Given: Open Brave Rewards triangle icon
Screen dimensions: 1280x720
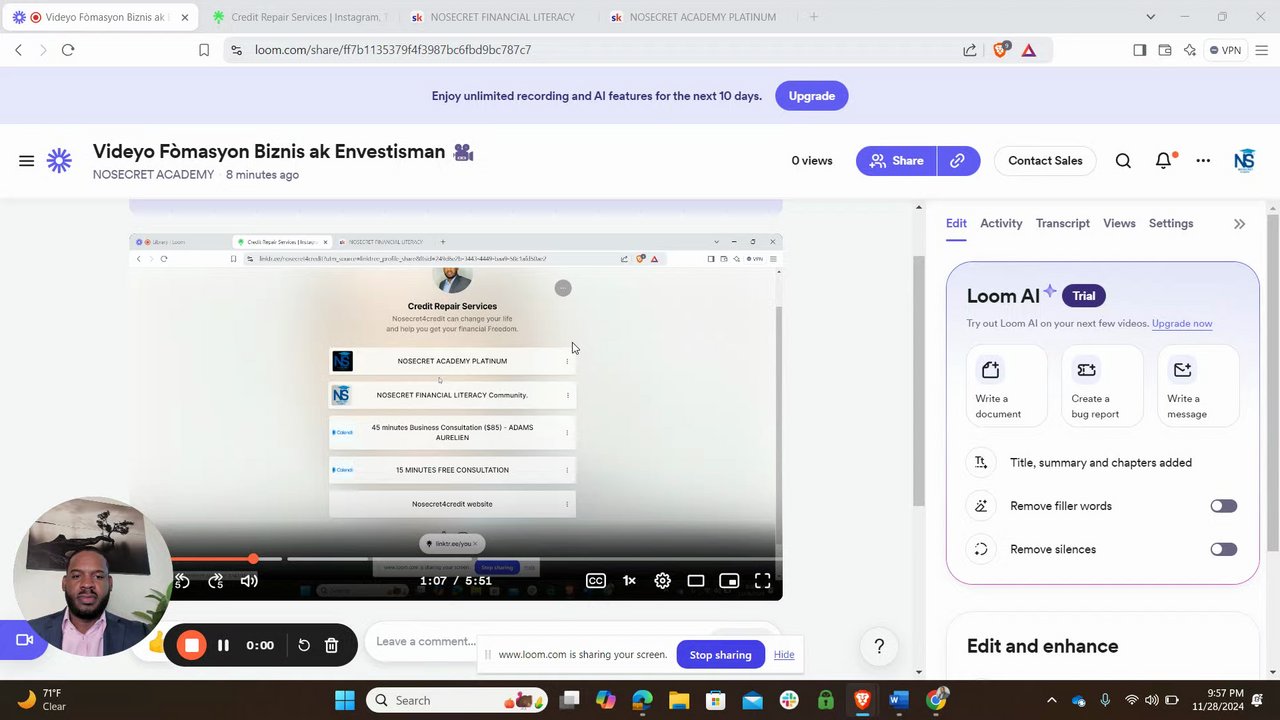Looking at the screenshot, I should click(1028, 50).
